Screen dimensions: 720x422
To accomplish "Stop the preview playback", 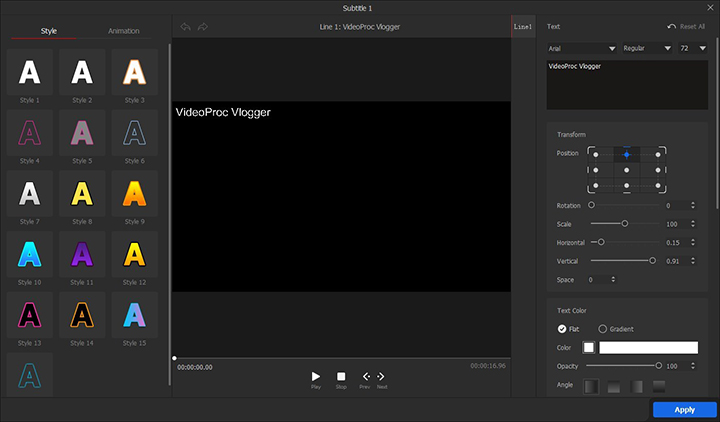I will pos(341,379).
